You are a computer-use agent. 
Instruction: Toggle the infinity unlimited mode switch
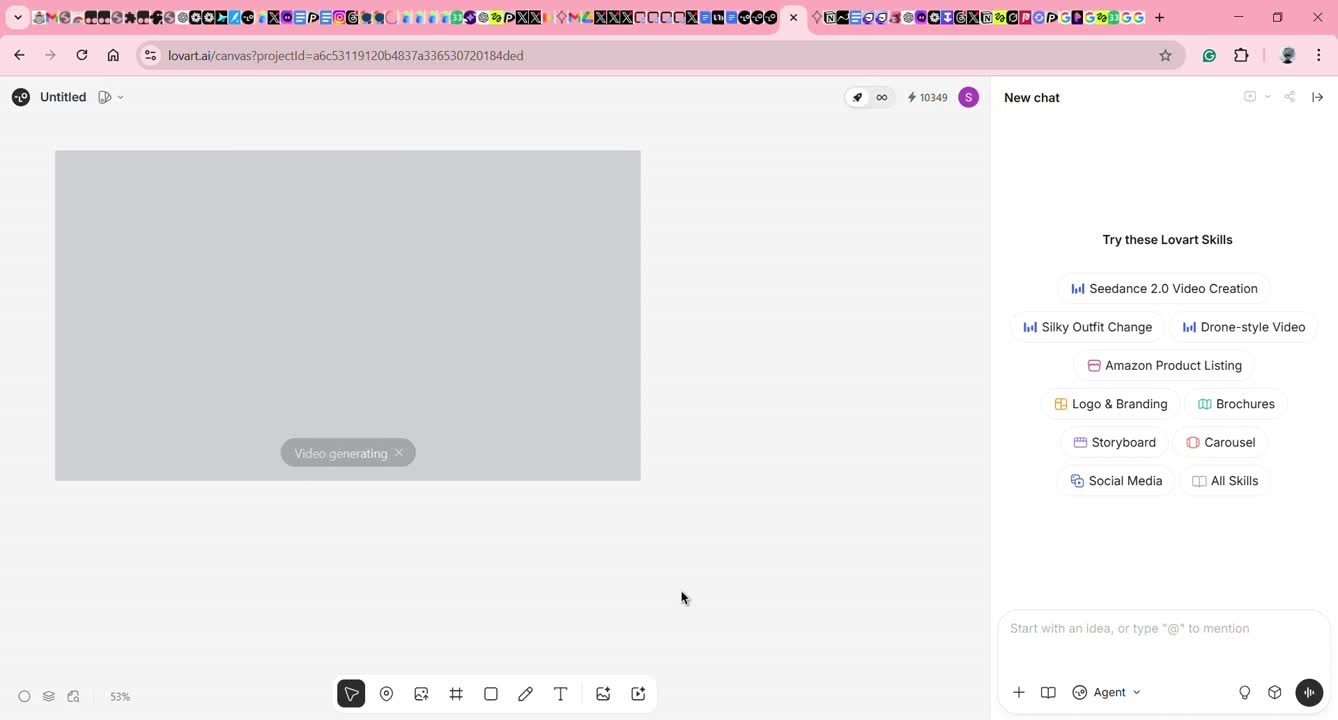(x=881, y=97)
